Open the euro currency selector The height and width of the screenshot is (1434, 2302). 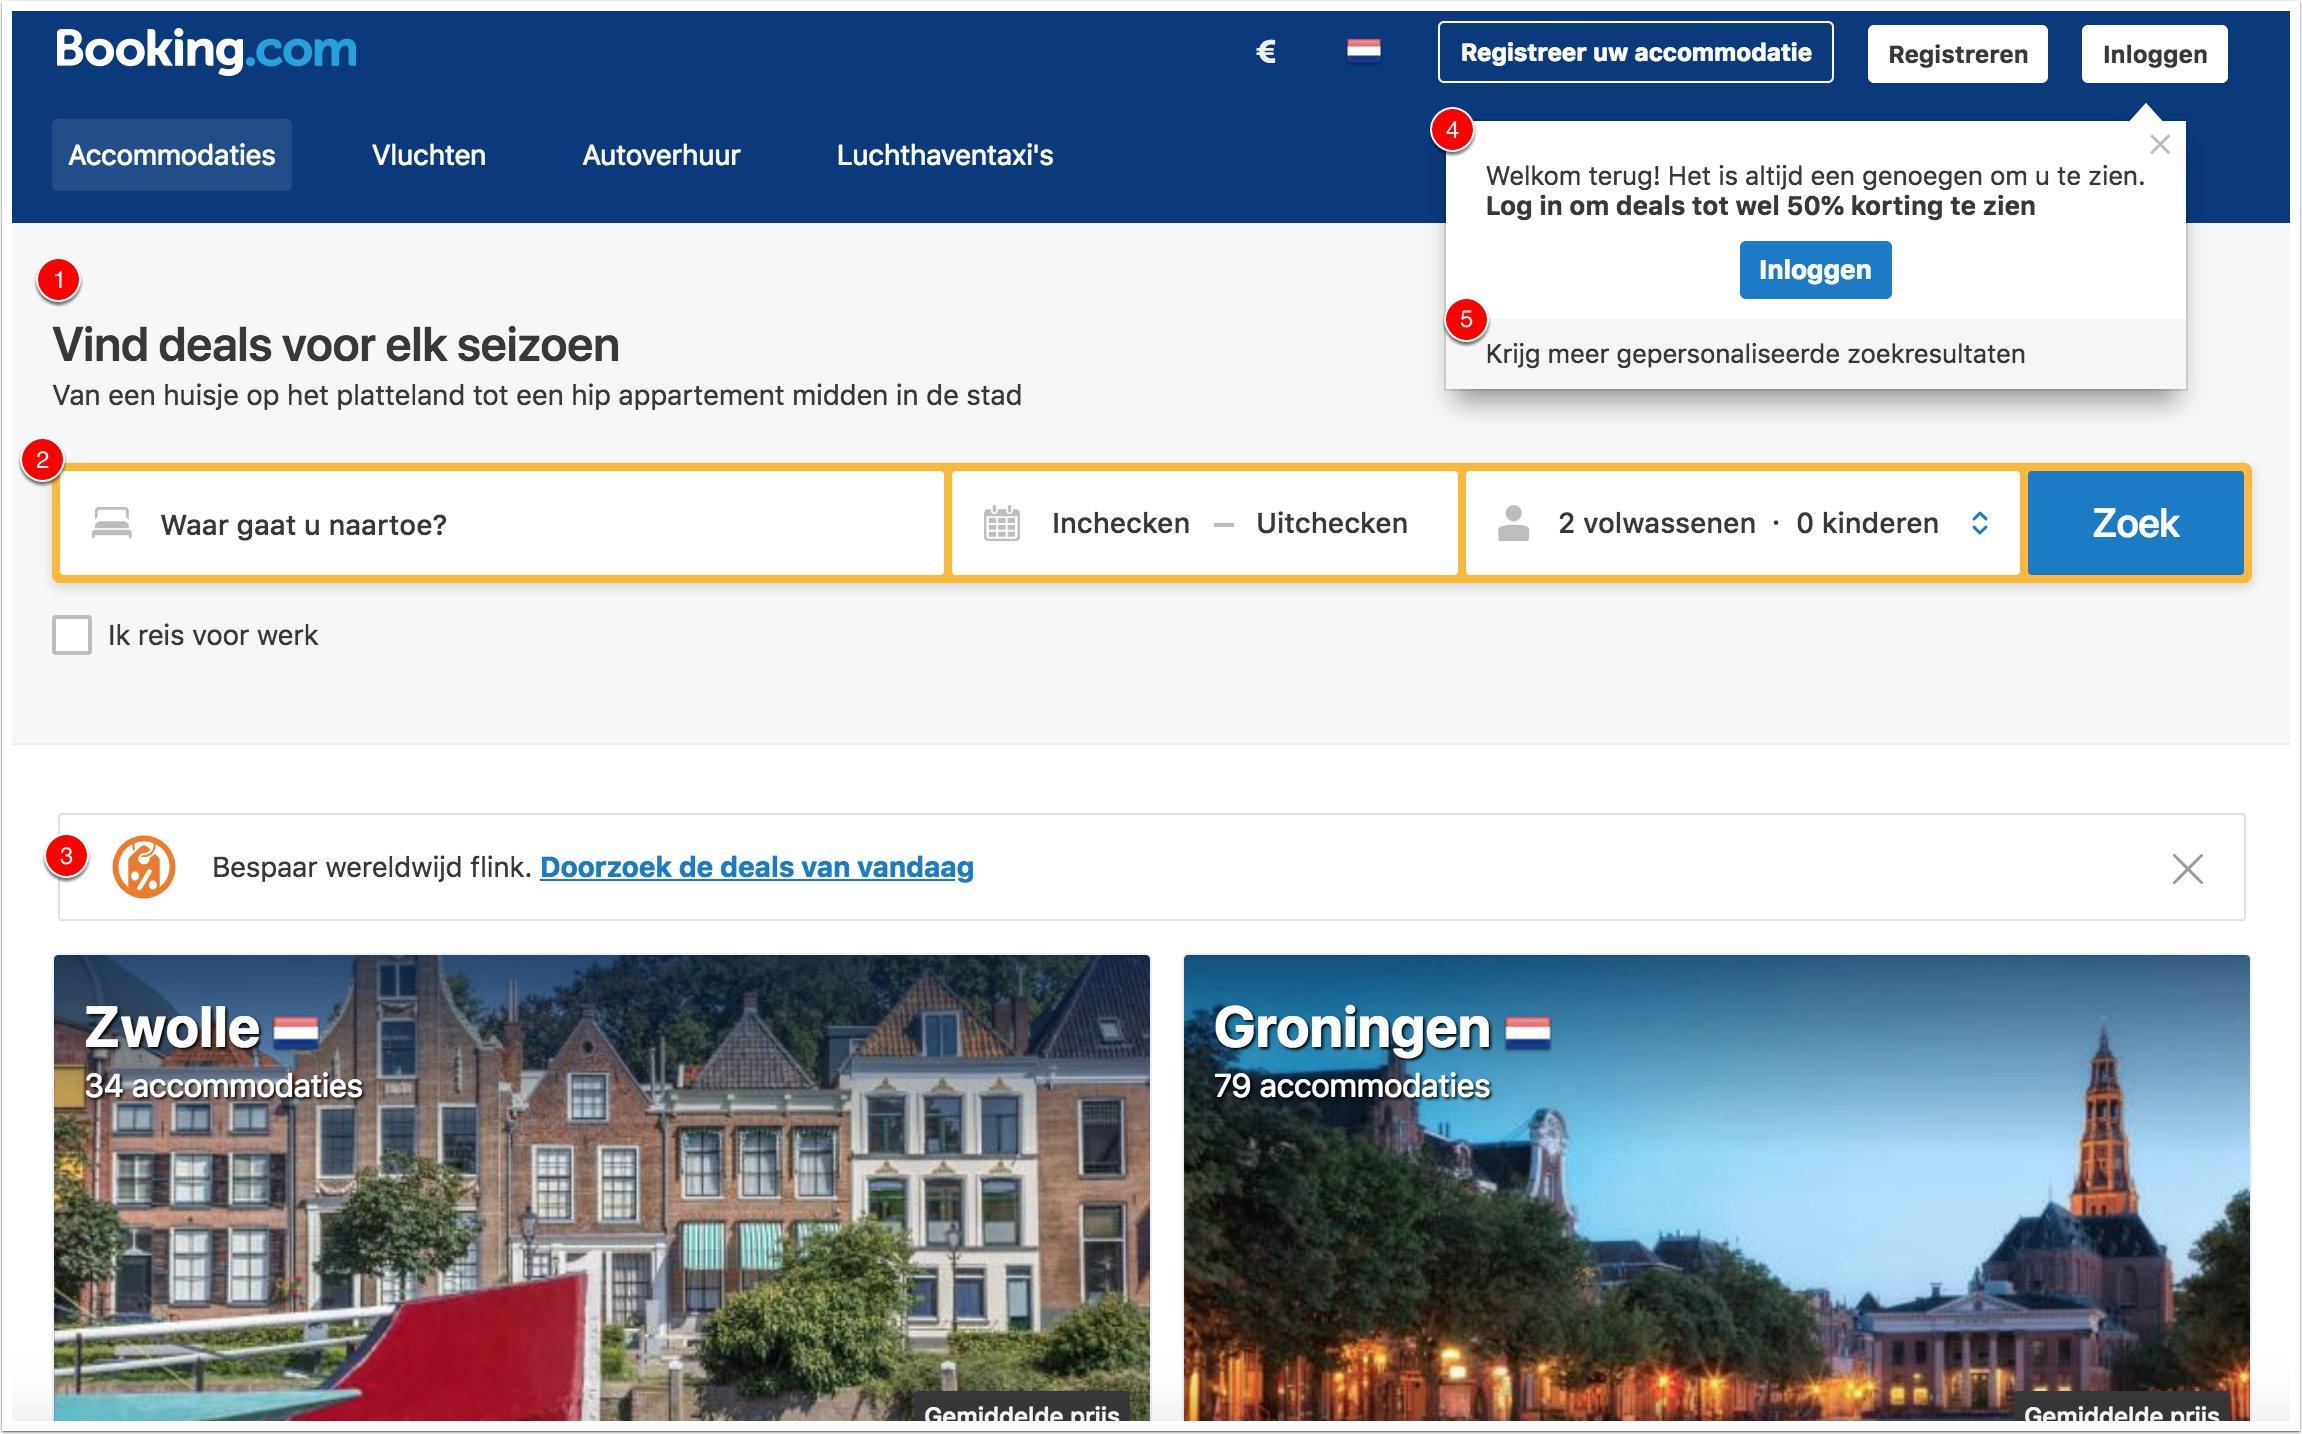click(1266, 51)
